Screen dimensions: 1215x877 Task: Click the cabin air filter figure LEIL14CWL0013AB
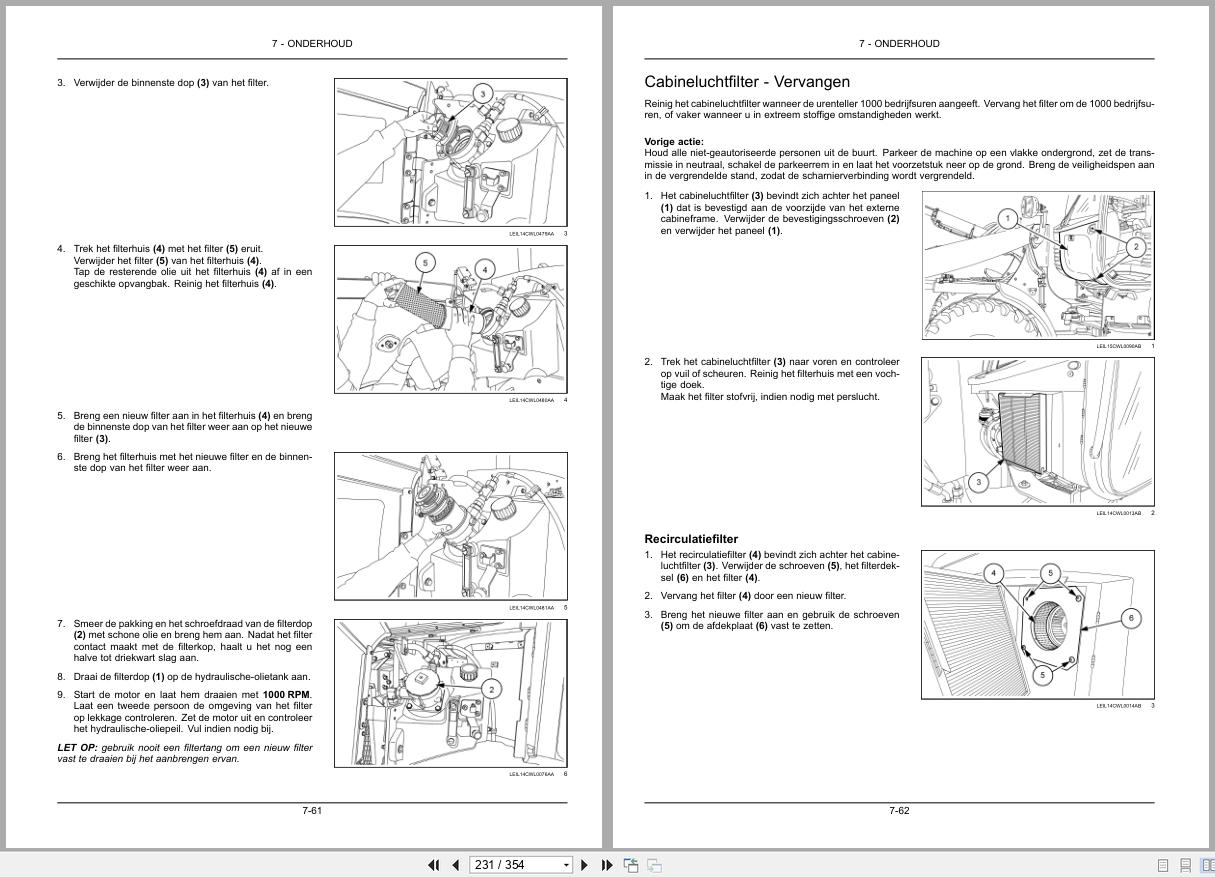point(1038,432)
